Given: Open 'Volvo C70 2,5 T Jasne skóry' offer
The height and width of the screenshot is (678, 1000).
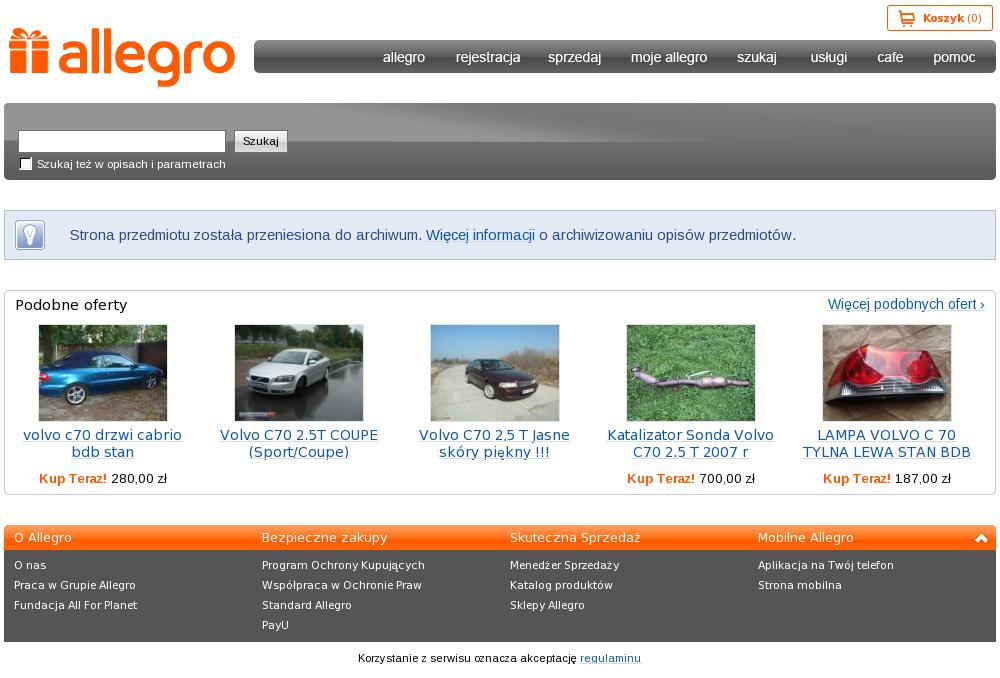Looking at the screenshot, I should click(494, 443).
